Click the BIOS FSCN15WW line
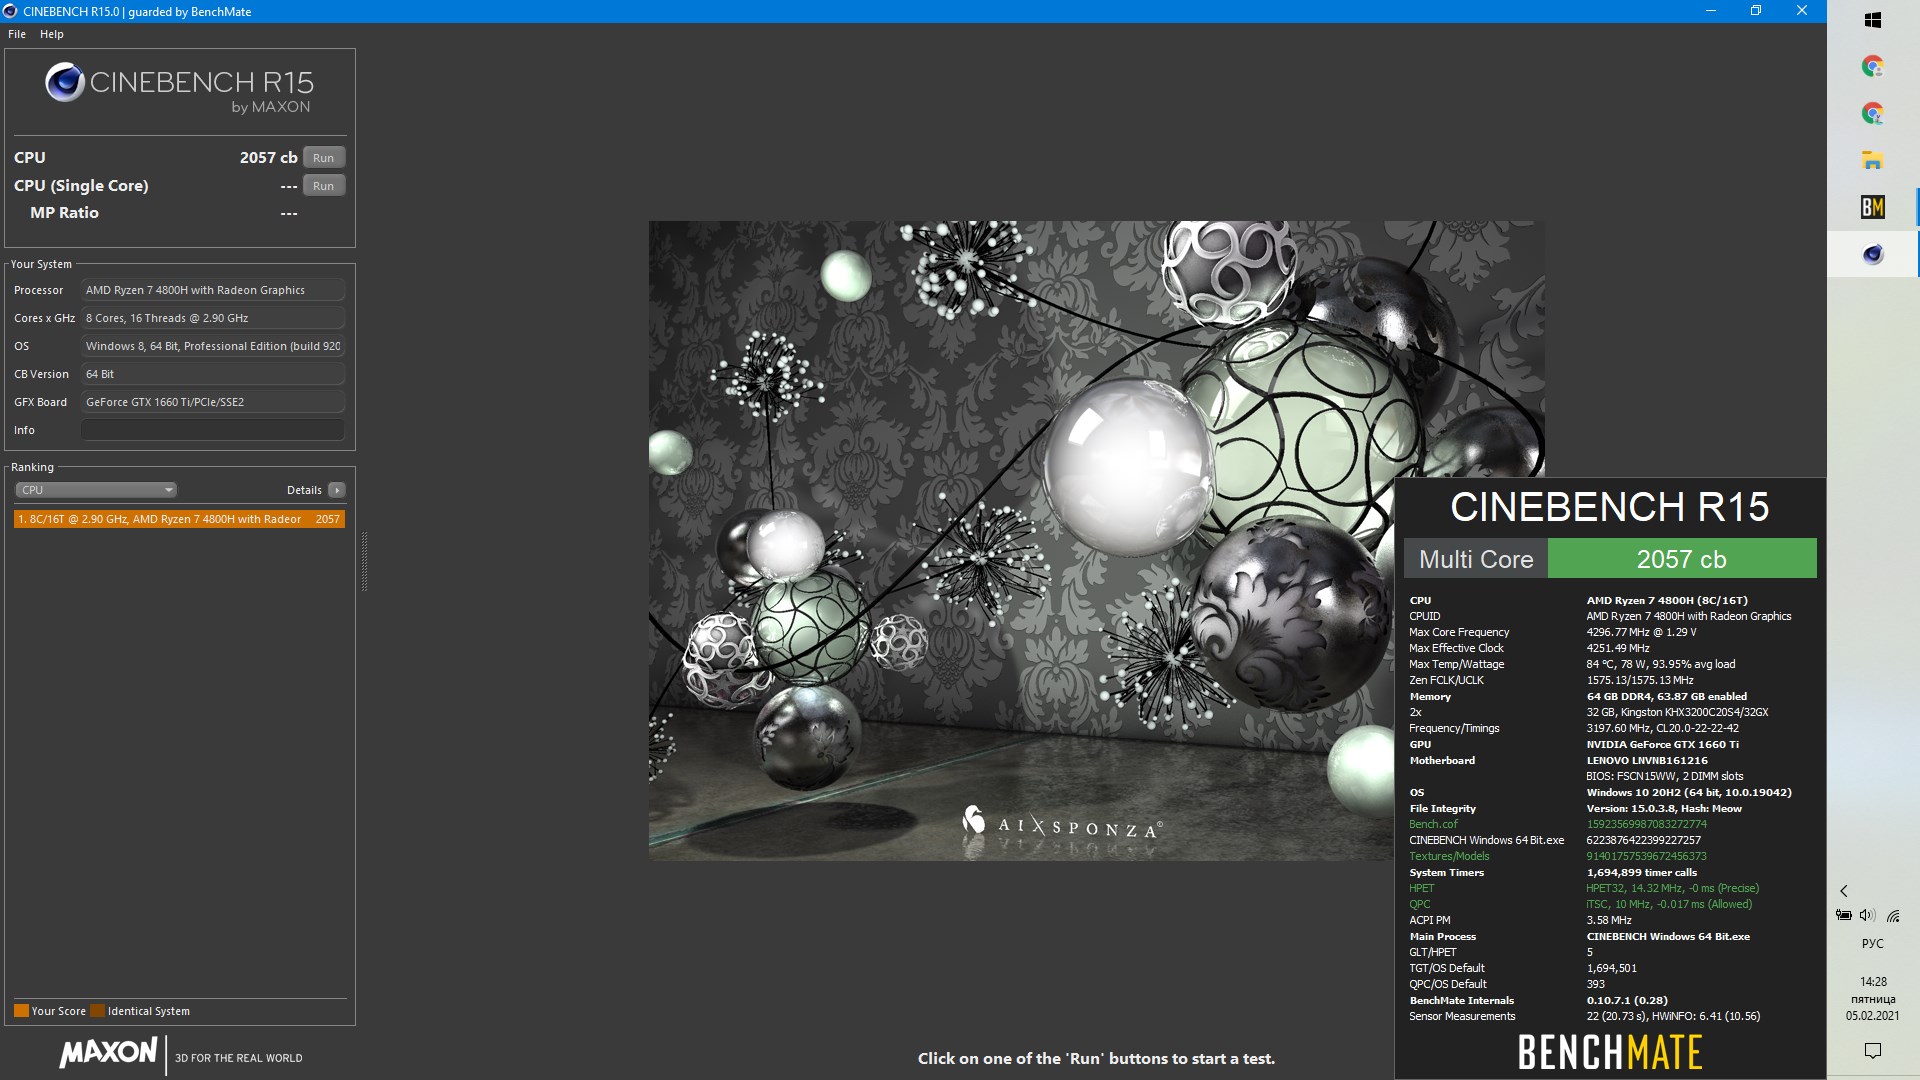 pos(1664,777)
